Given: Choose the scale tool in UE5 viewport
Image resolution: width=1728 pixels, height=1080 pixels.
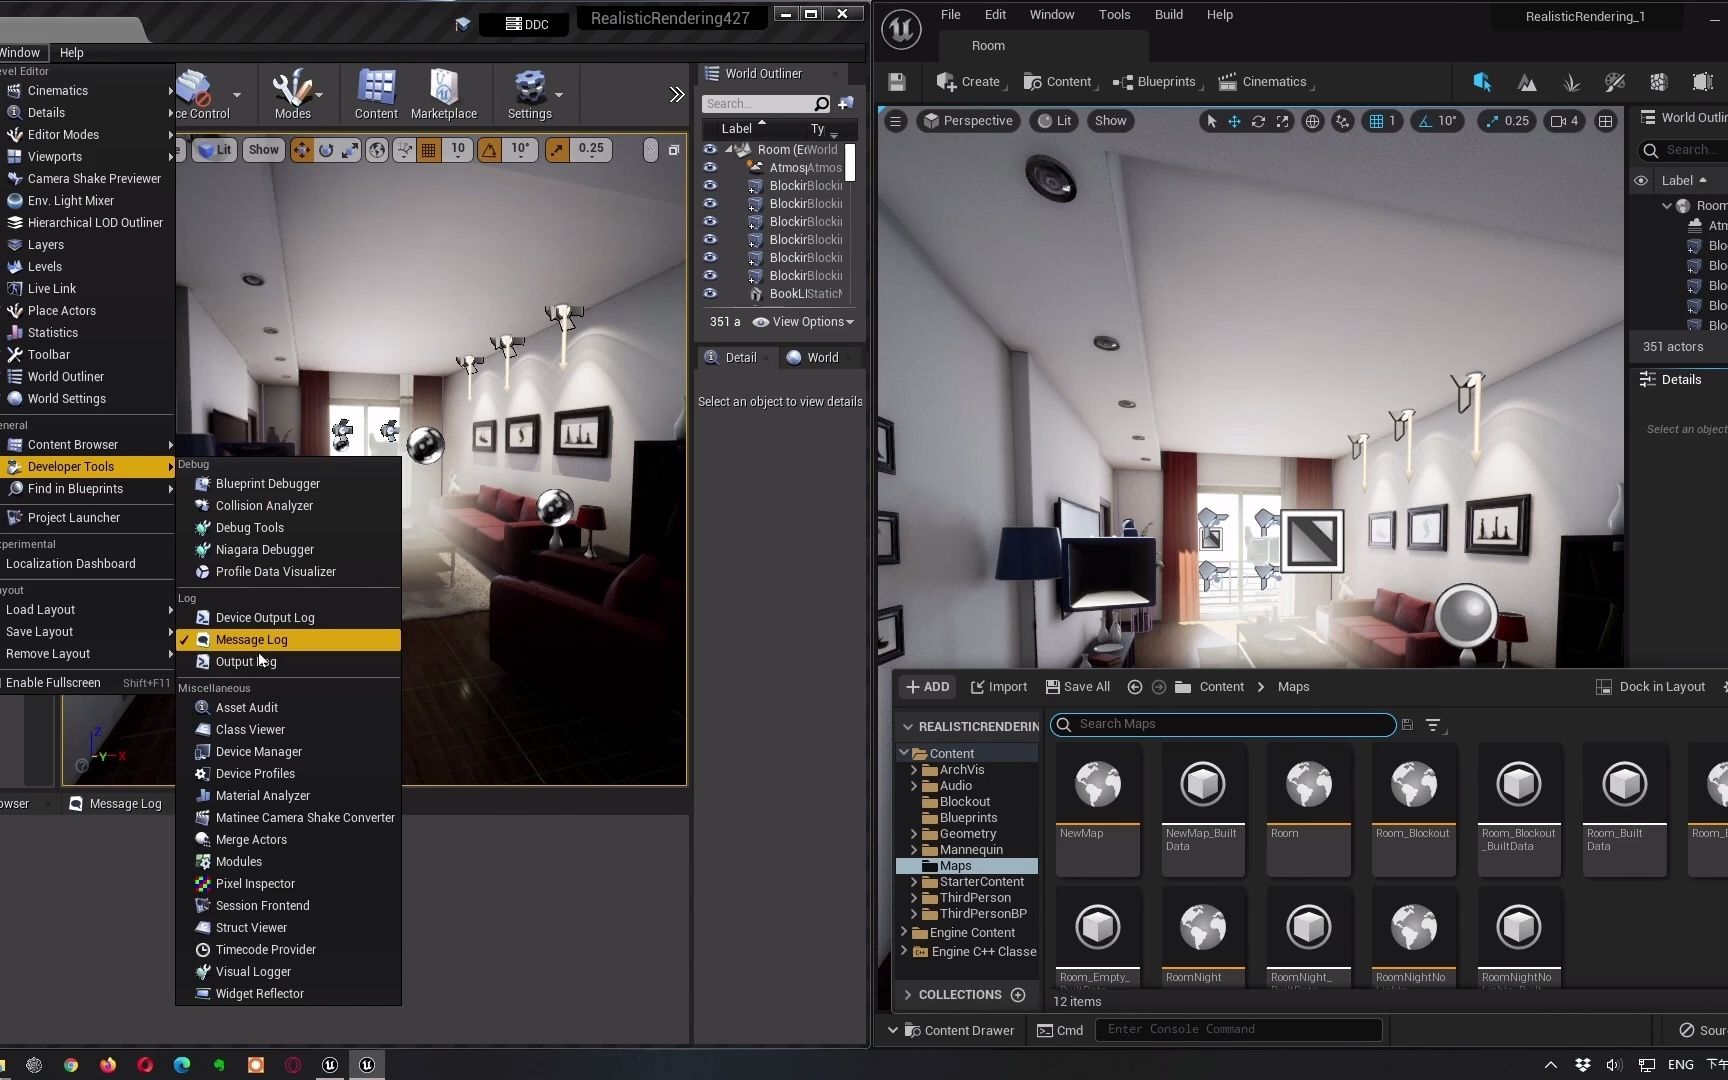Looking at the screenshot, I should 1283,121.
